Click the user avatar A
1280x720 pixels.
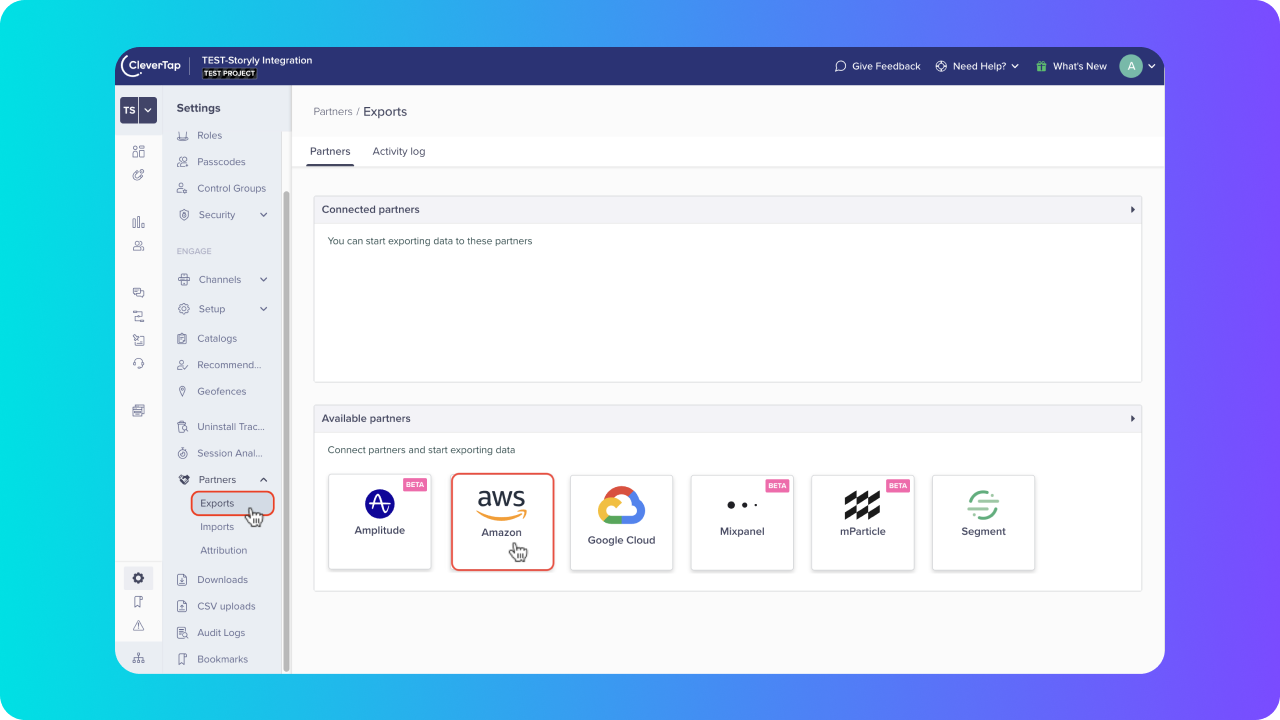1131,66
